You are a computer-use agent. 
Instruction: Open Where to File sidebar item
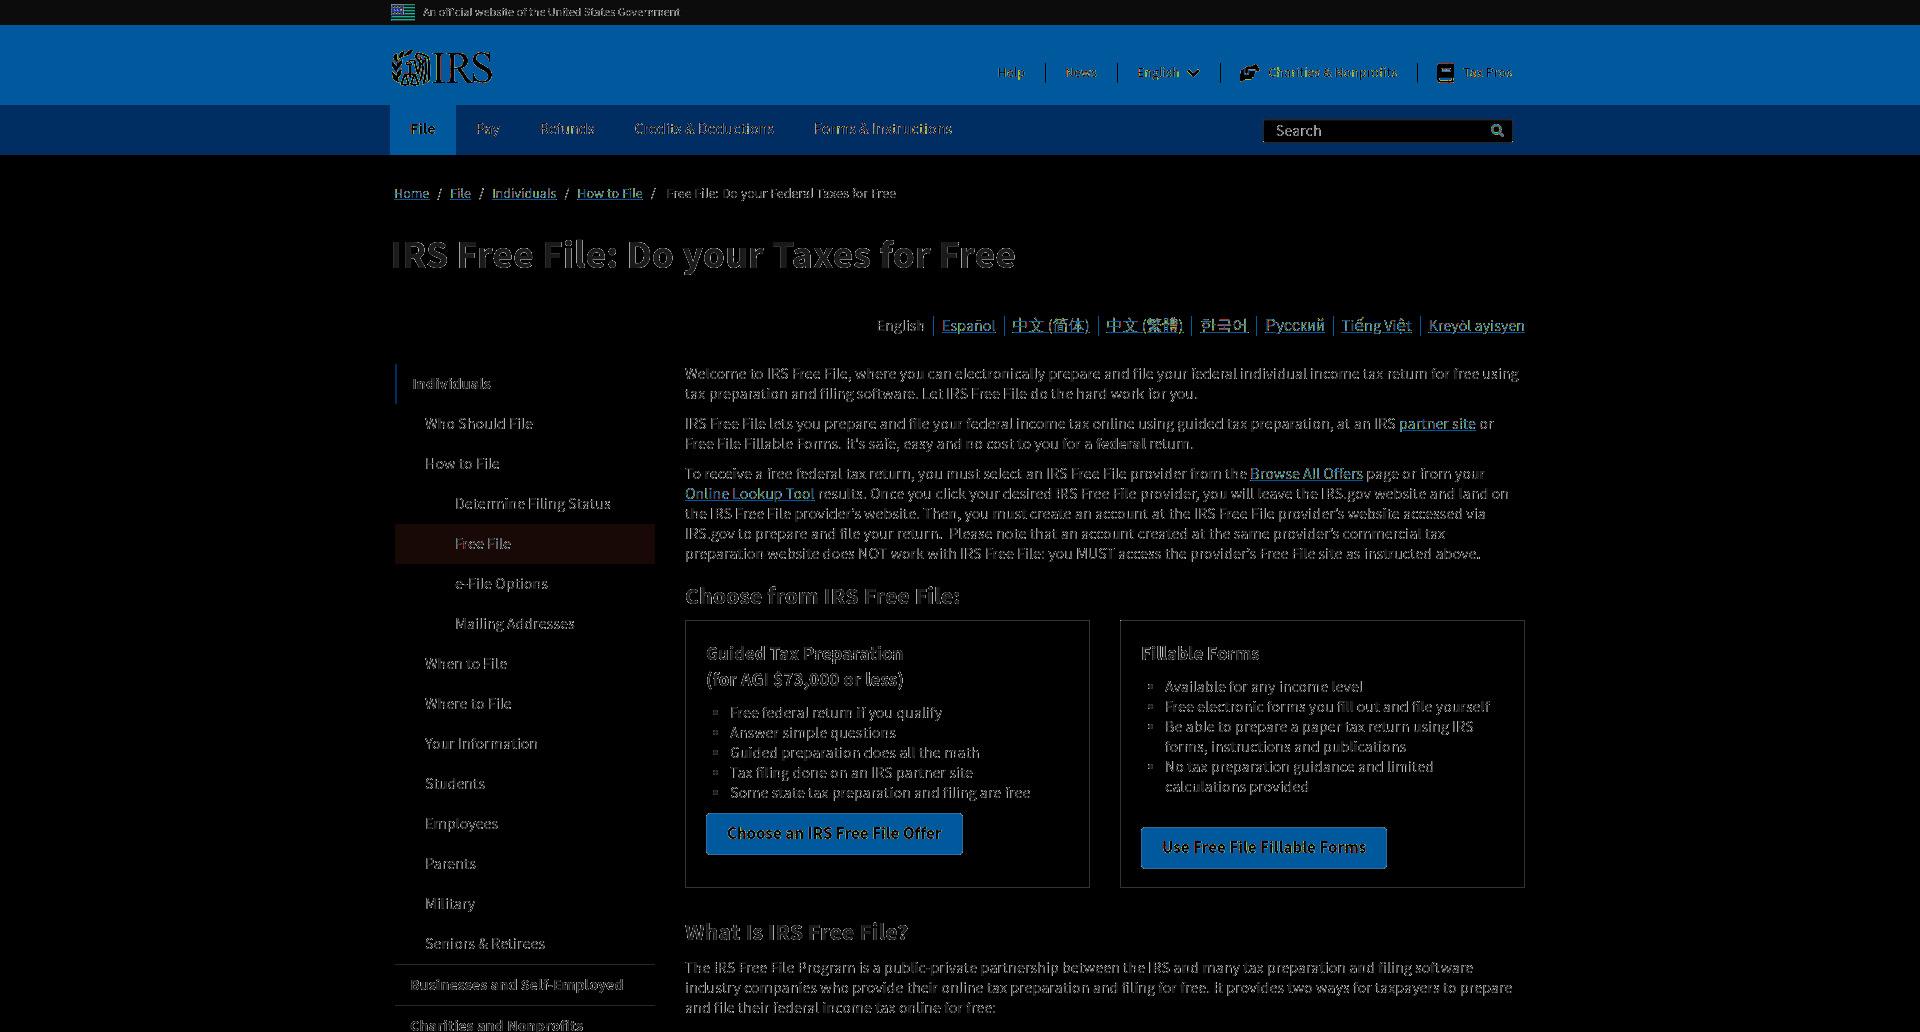[x=467, y=704]
